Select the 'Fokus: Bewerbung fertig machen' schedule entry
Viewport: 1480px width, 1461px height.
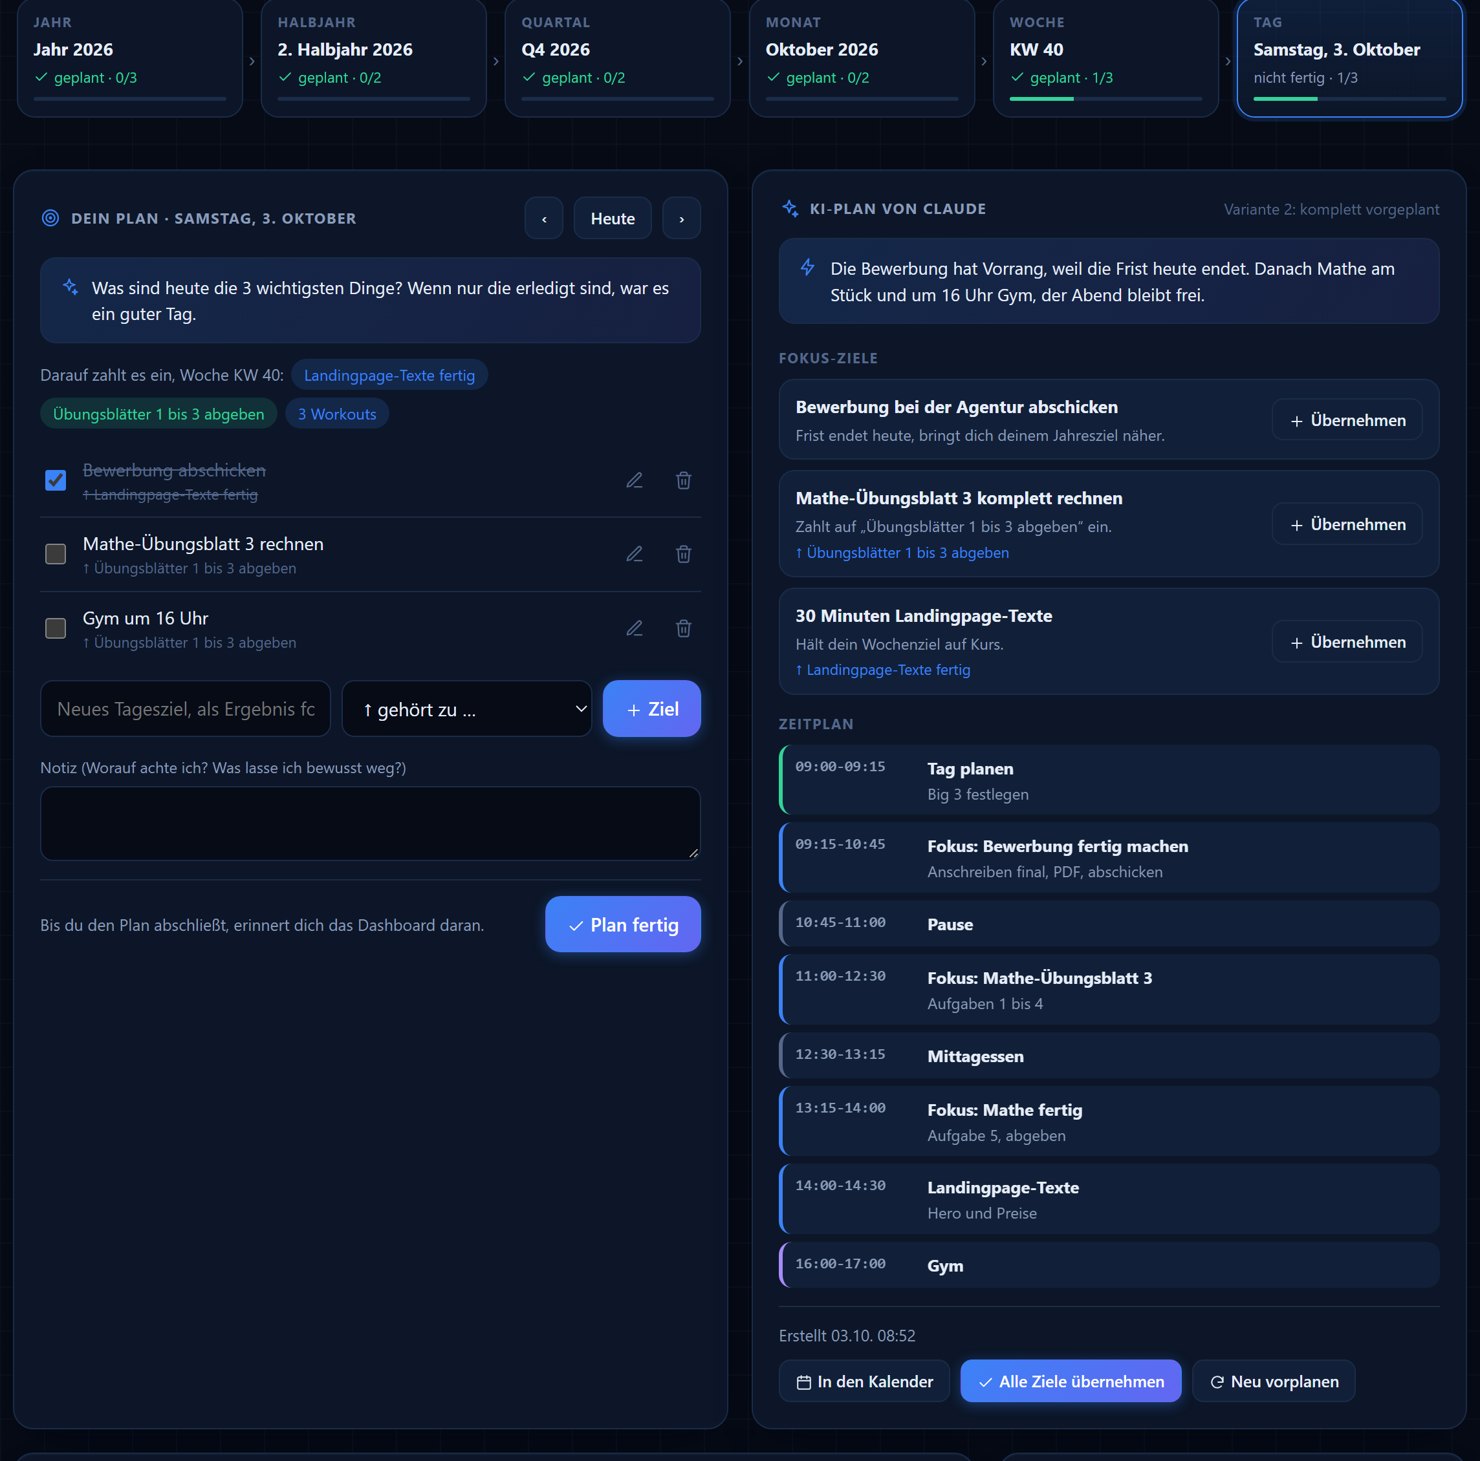[1109, 858]
